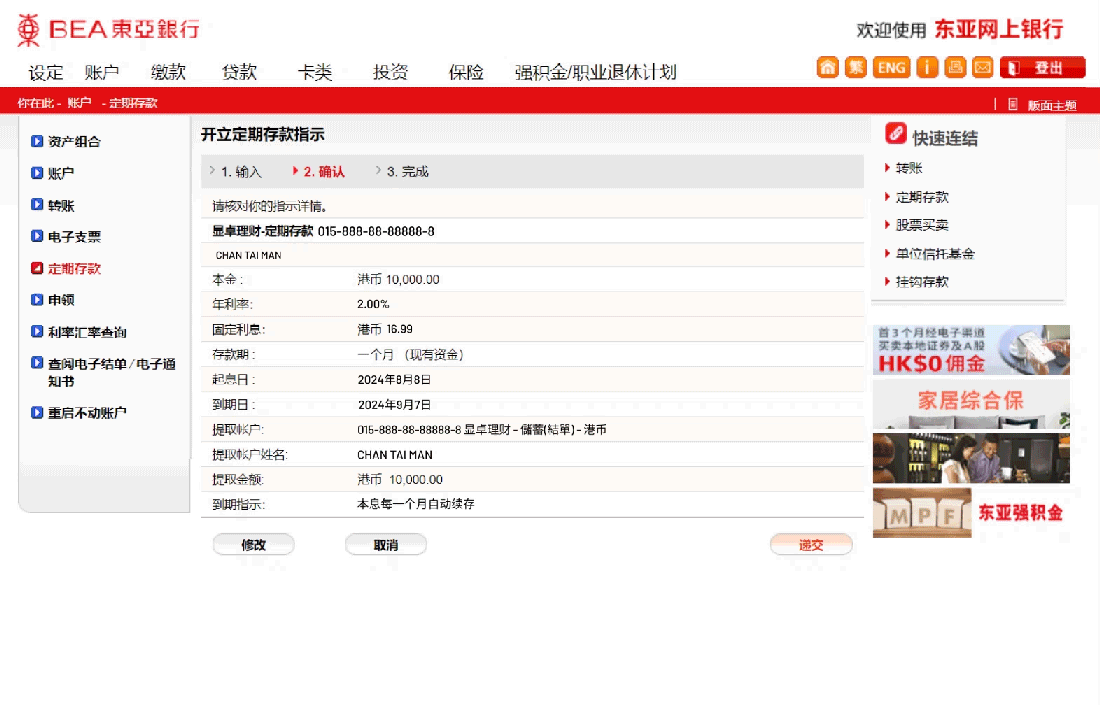Select 查阅电子结单/电子通知书 in sidebar
The height and width of the screenshot is (705, 1100).
[112, 372]
